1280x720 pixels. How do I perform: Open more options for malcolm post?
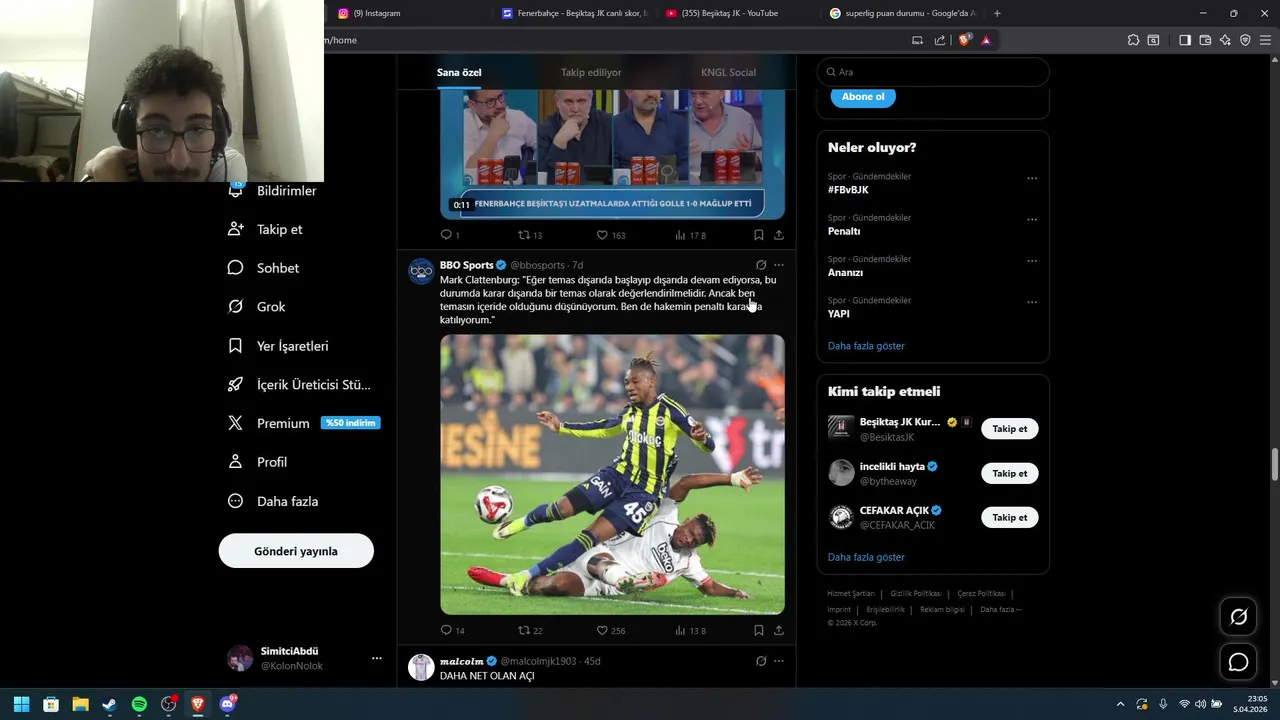[x=779, y=661]
